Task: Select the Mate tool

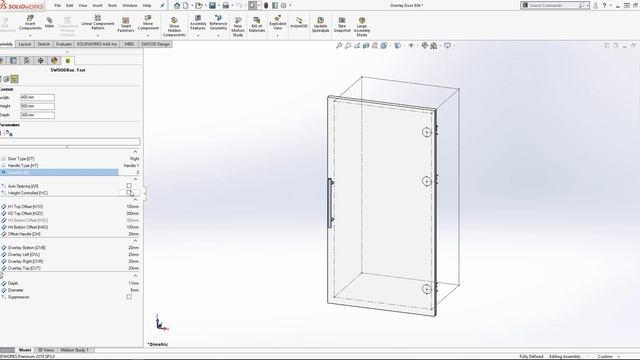Action: point(49,22)
